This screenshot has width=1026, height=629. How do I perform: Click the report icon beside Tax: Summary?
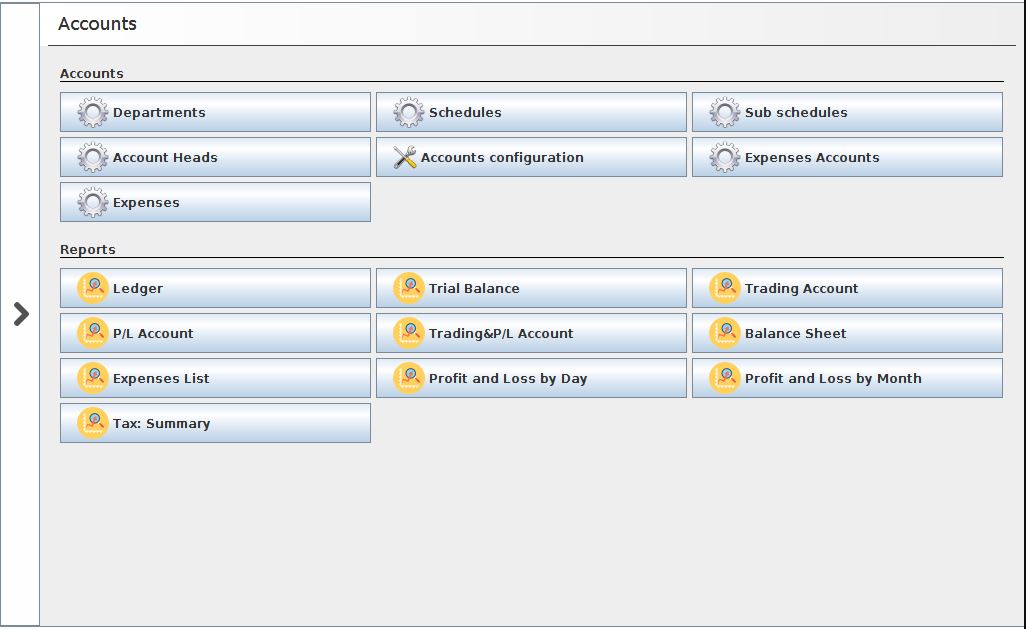[x=93, y=424]
